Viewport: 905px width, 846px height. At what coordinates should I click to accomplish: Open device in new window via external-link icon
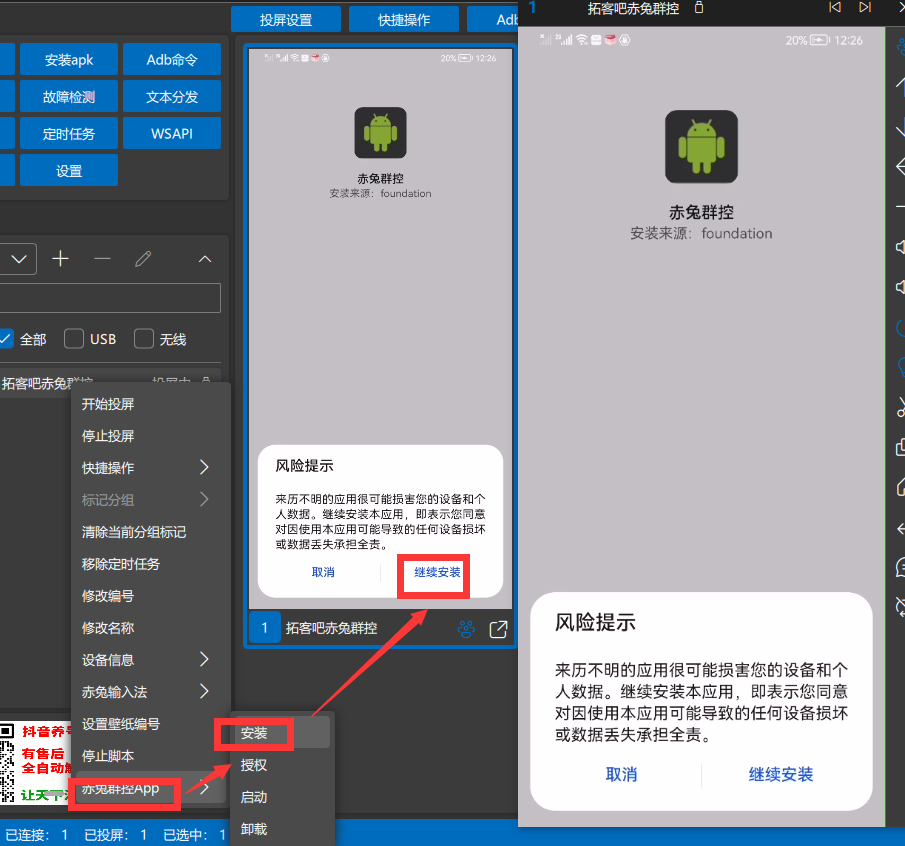501,628
